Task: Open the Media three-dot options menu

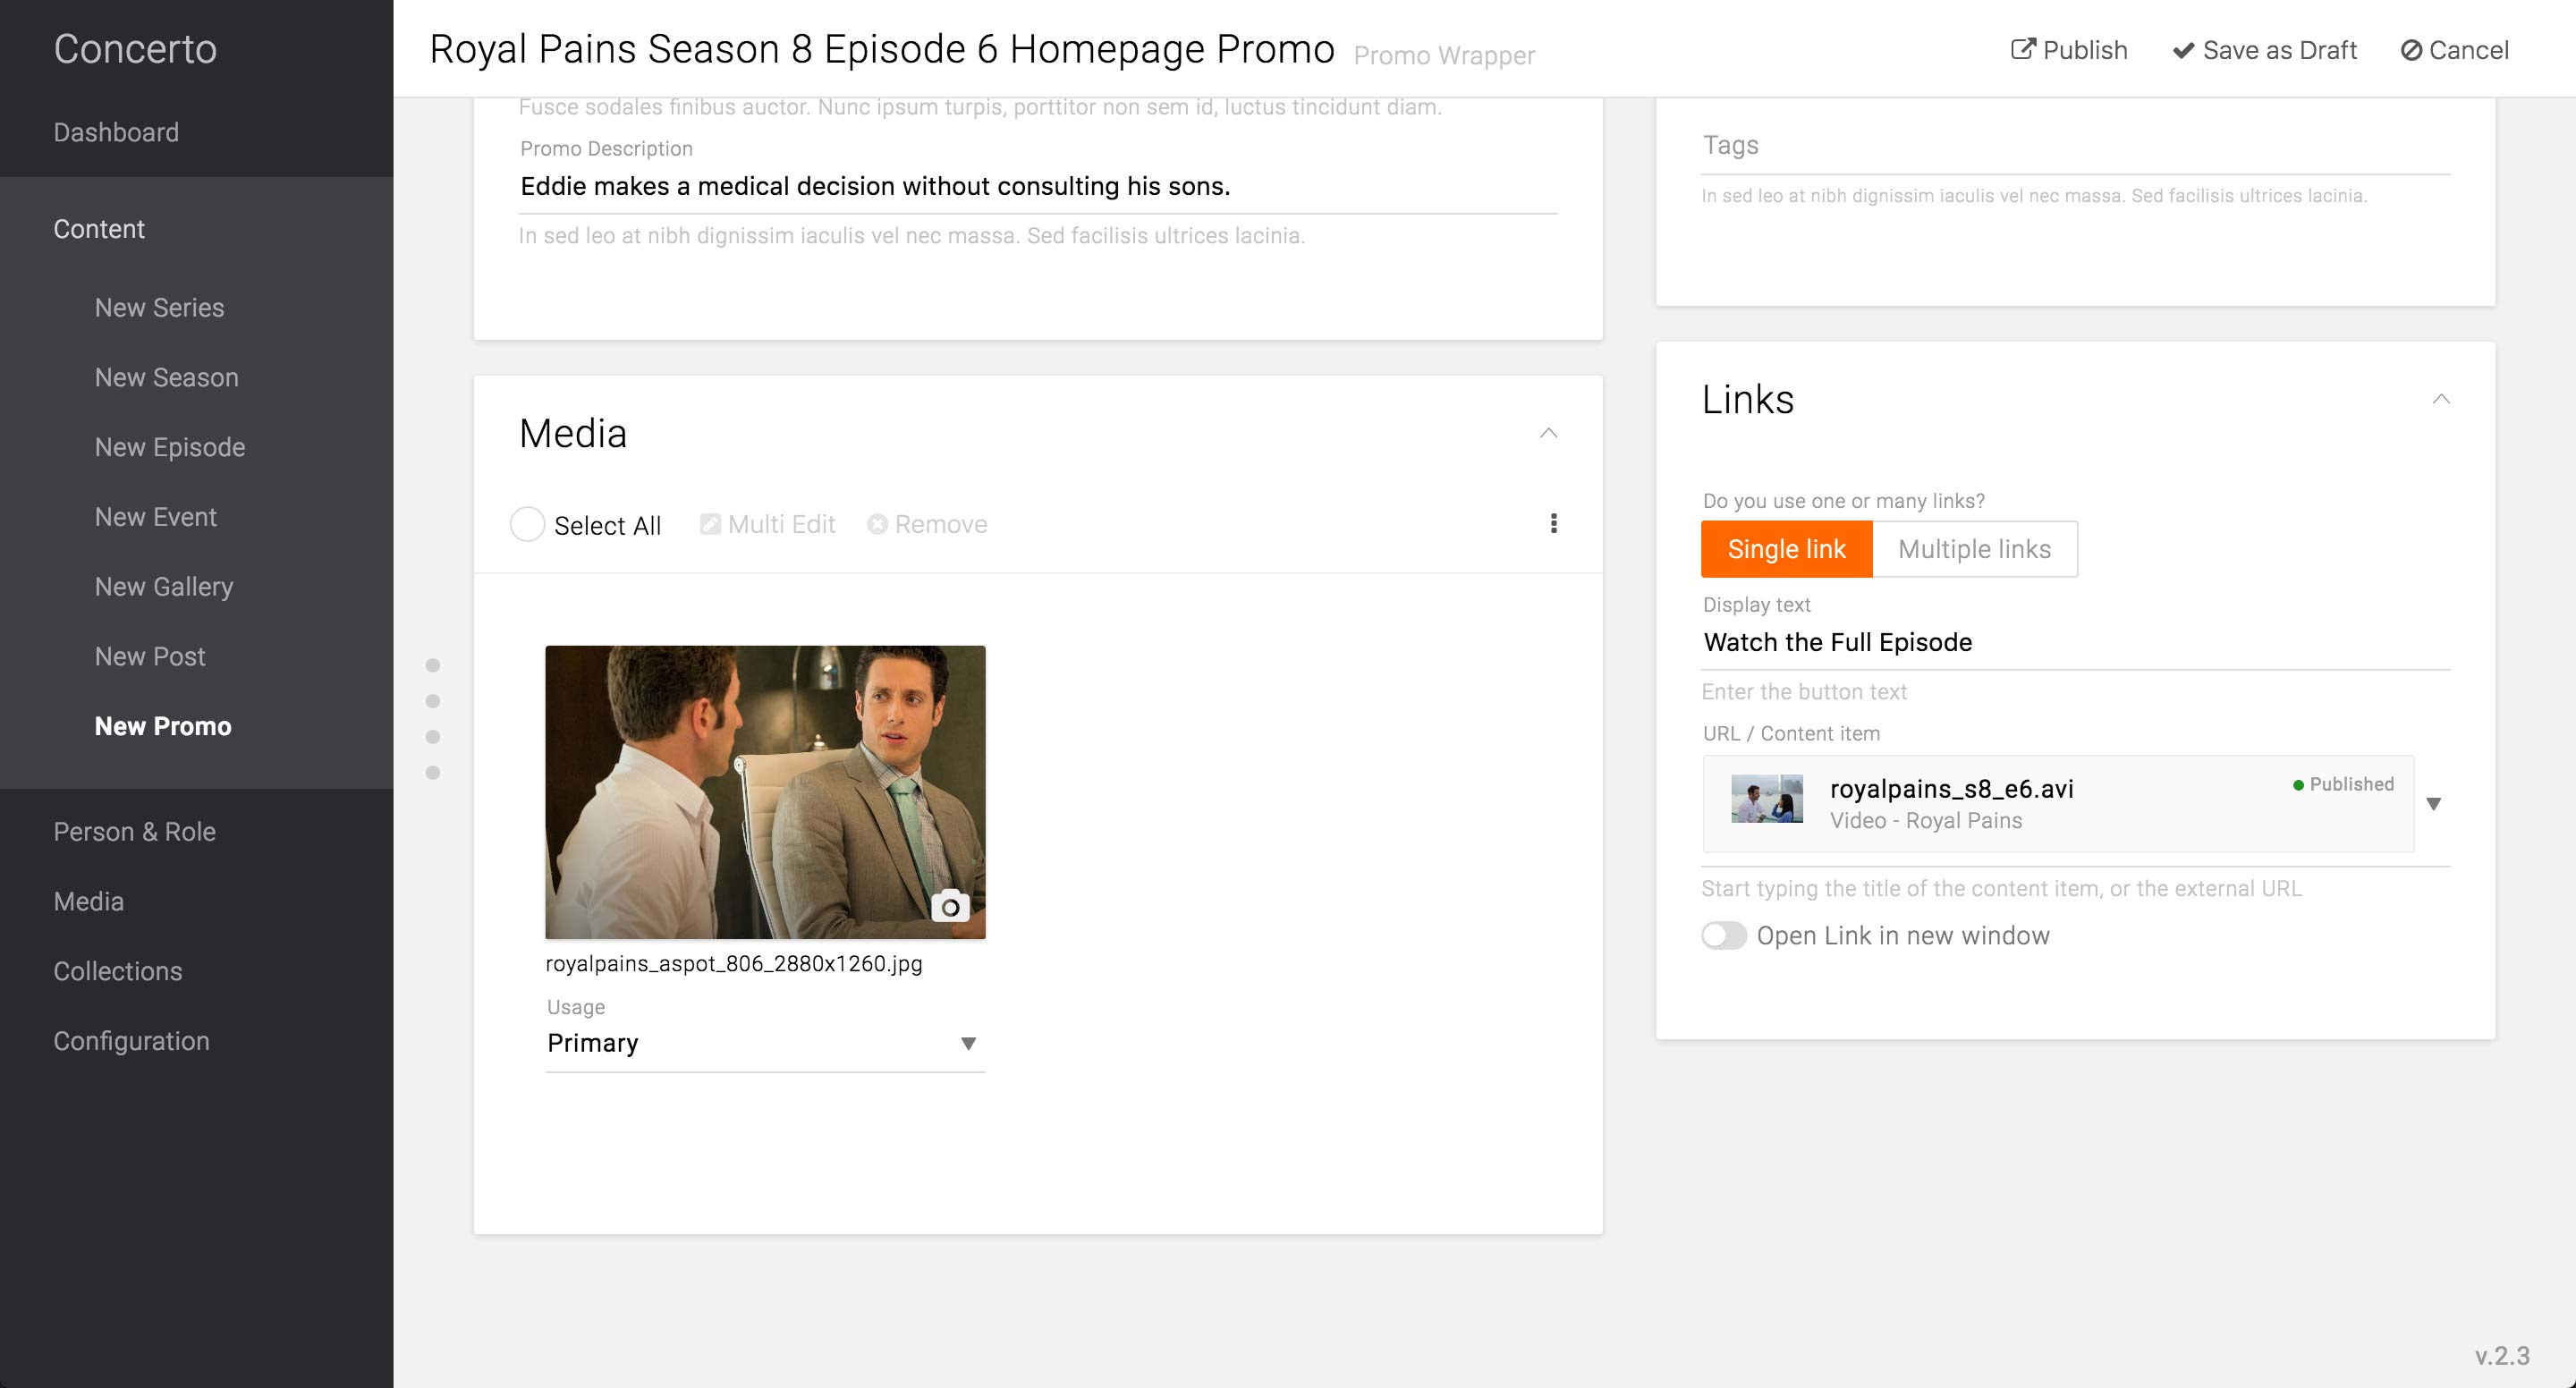Action: tap(1553, 523)
